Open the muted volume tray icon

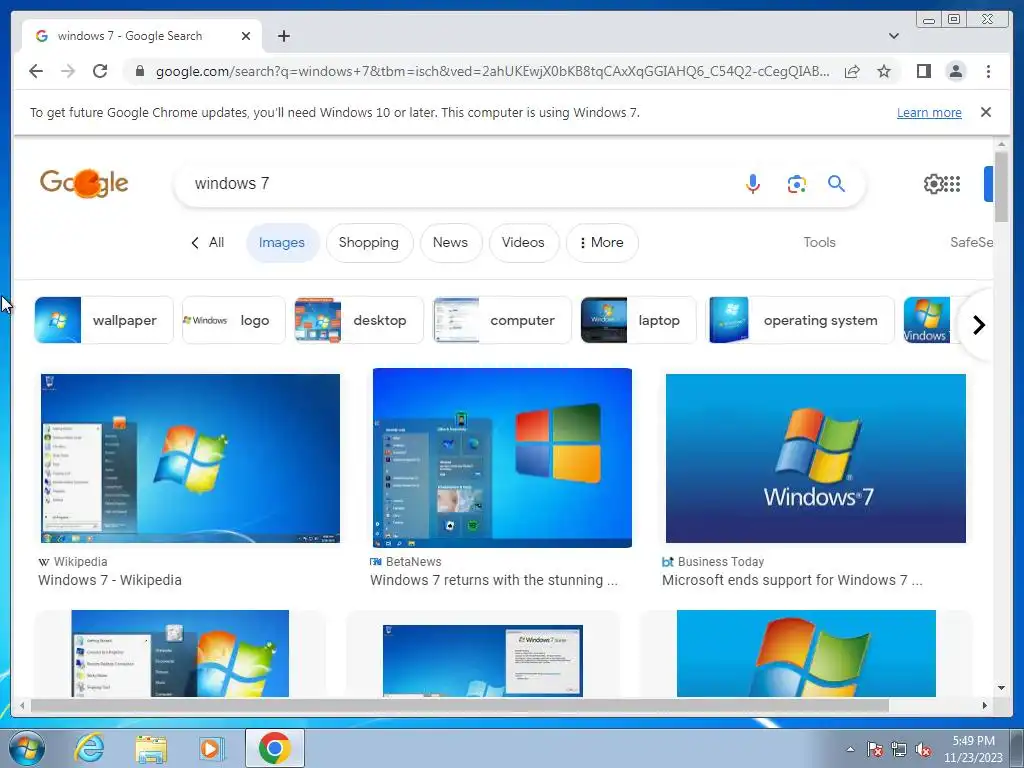coord(923,750)
